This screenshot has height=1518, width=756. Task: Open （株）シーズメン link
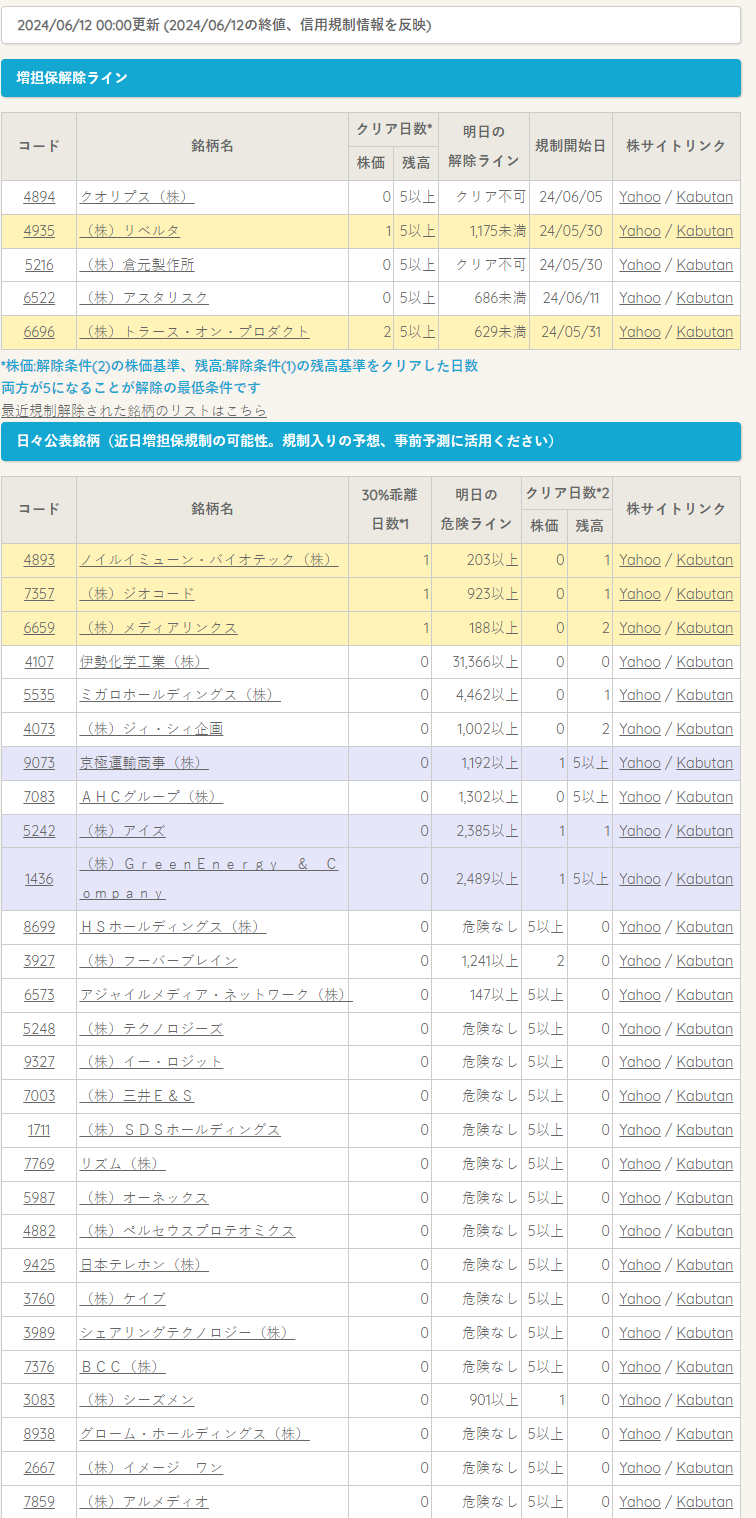point(137,1400)
